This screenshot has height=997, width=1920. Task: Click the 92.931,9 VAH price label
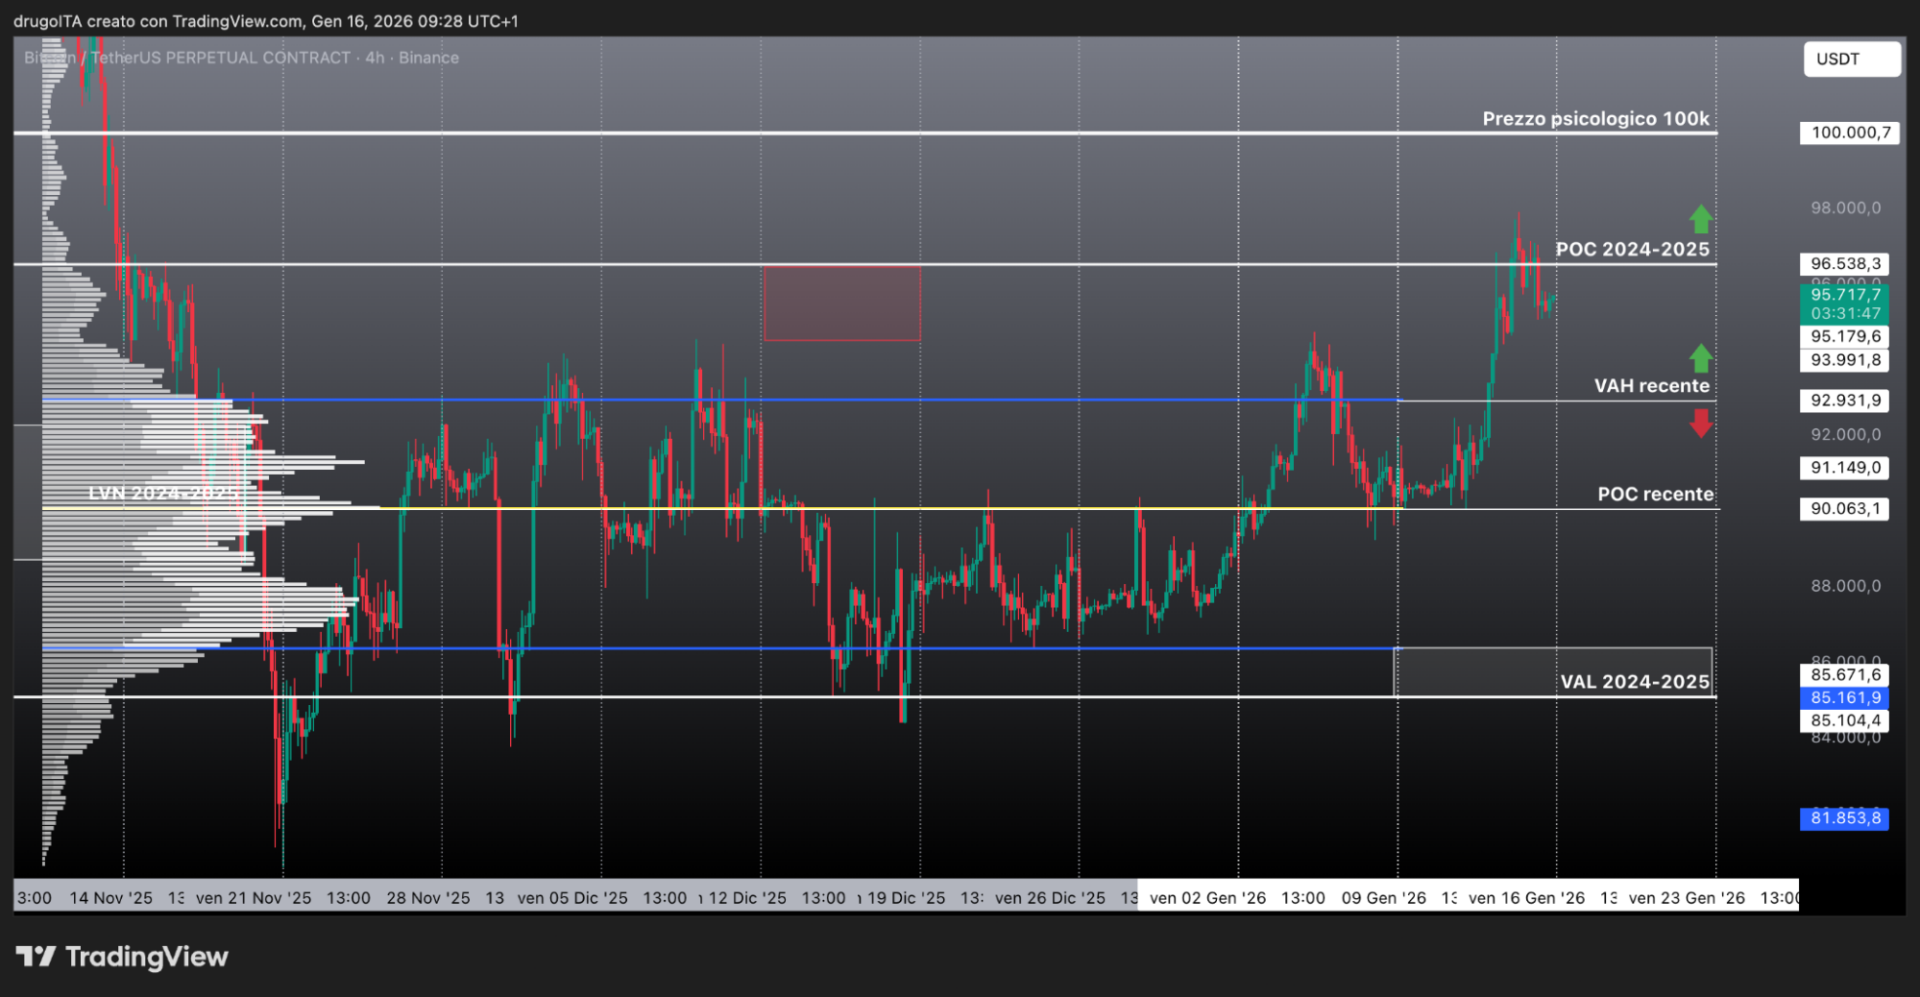(x=1844, y=400)
